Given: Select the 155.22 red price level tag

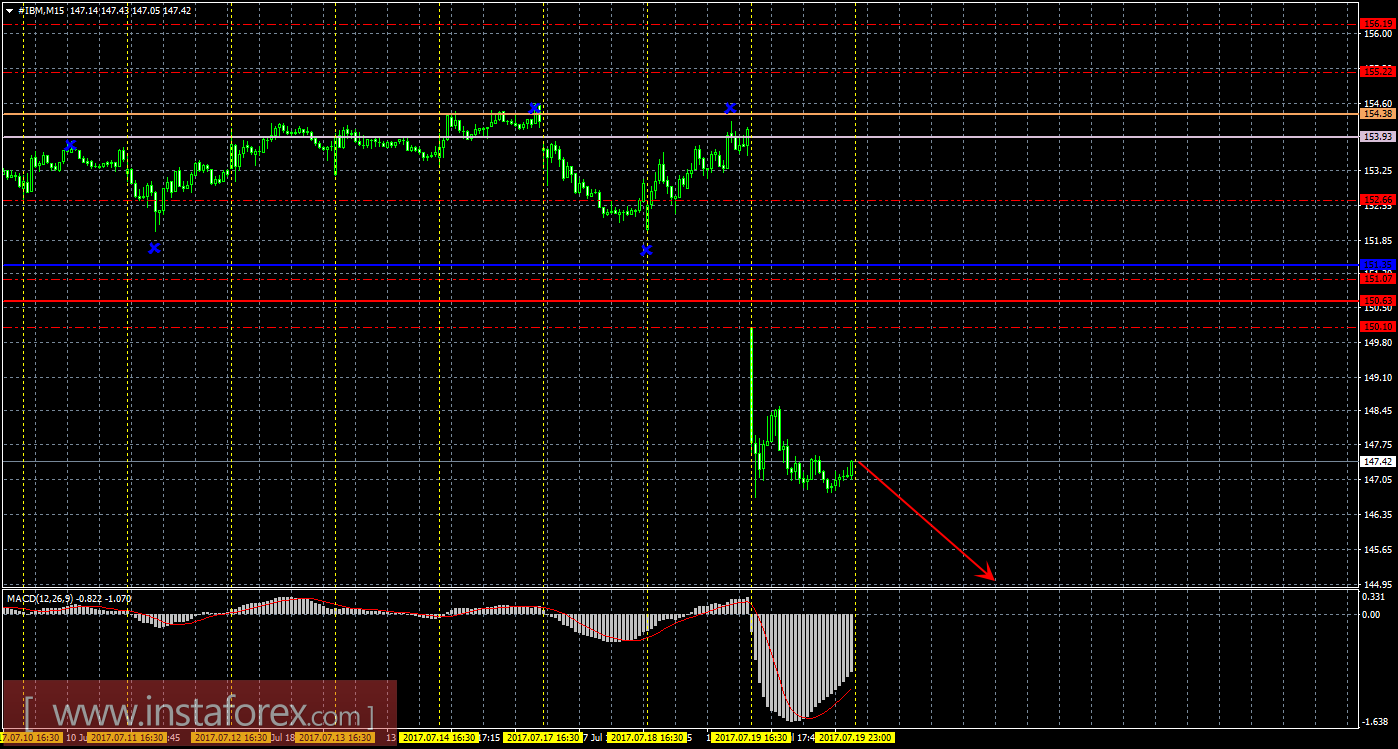Looking at the screenshot, I should (1379, 71).
